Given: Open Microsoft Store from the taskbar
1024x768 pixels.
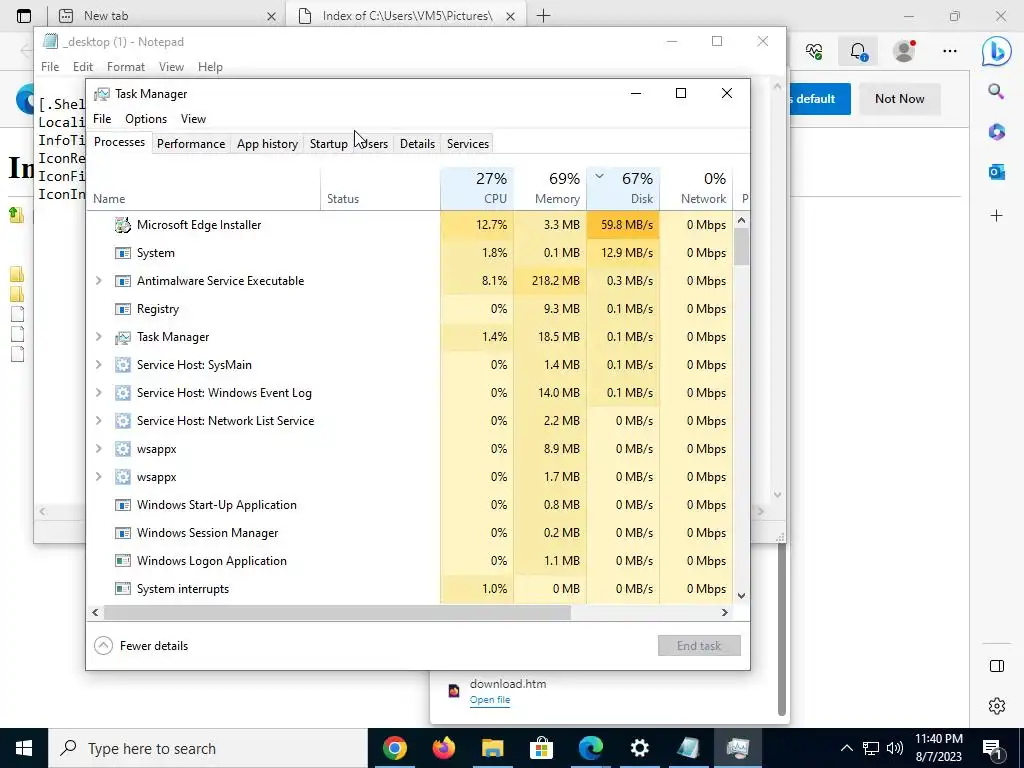Looking at the screenshot, I should point(541,748).
